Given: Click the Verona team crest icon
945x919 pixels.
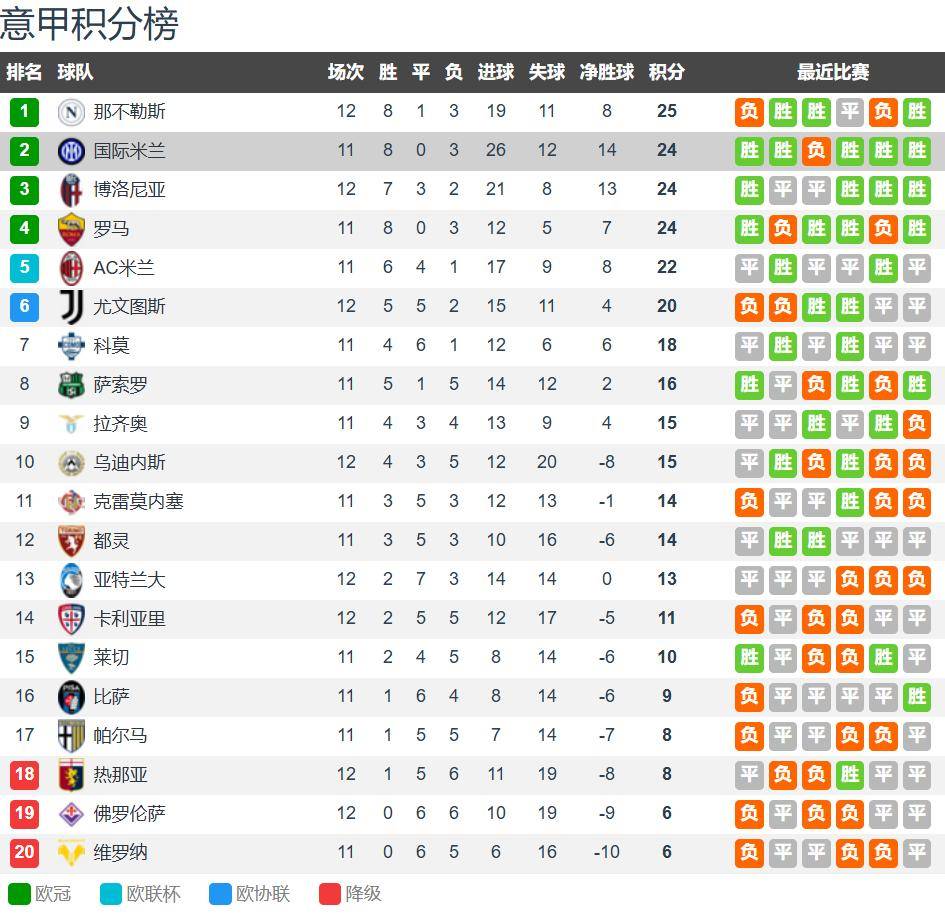Looking at the screenshot, I should [72, 853].
